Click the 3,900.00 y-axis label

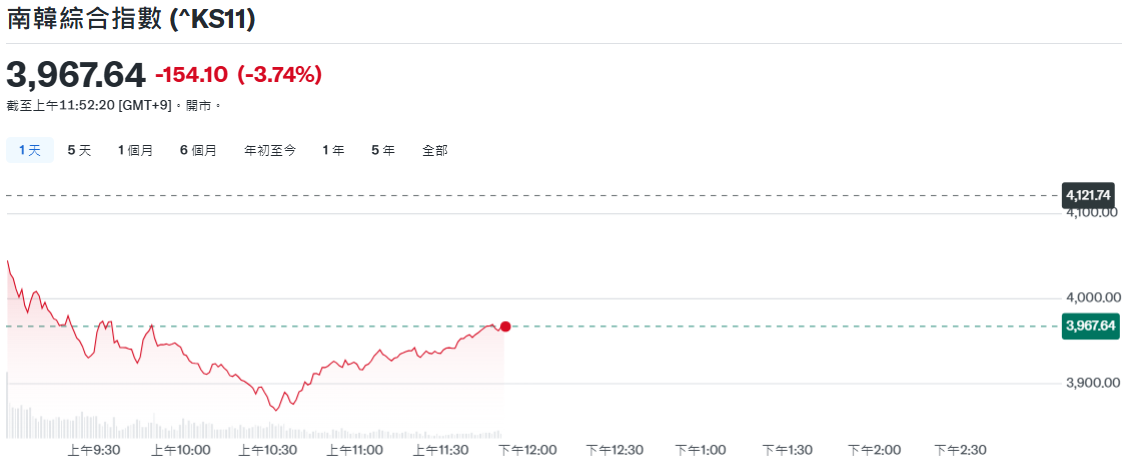[x=1092, y=384]
